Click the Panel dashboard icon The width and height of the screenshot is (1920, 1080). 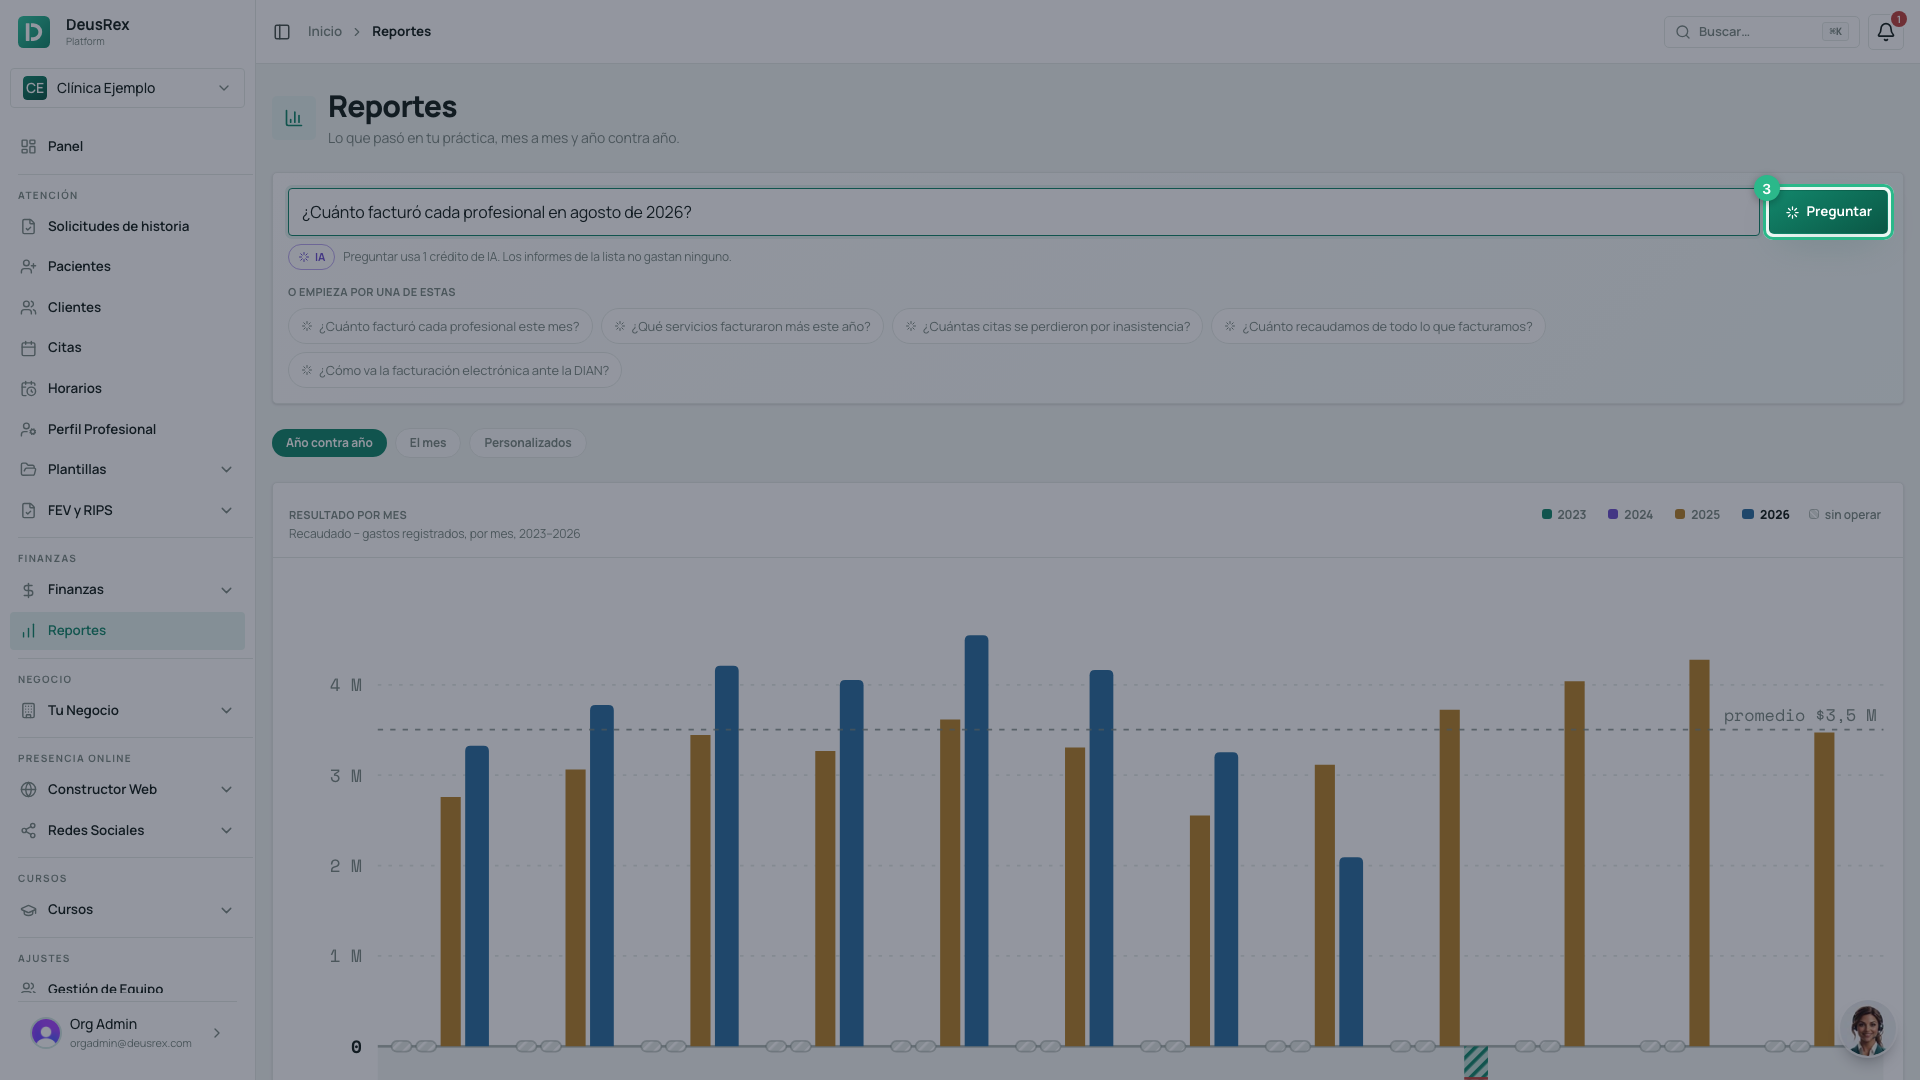tap(28, 147)
